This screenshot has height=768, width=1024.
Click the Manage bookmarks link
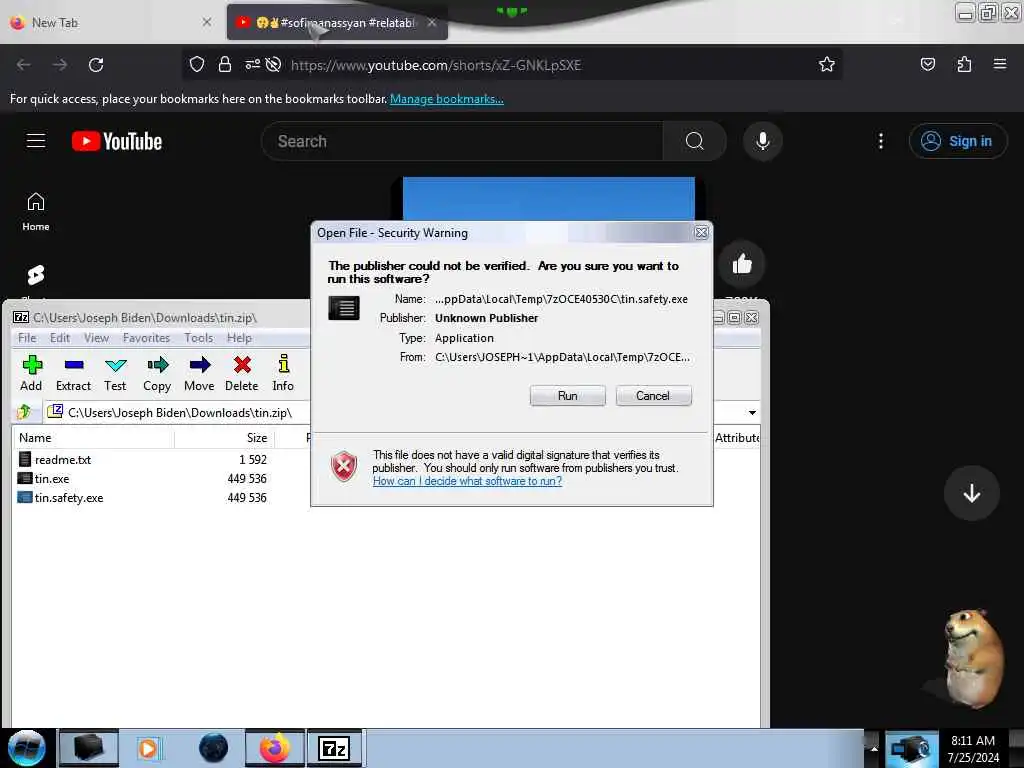coord(447,99)
